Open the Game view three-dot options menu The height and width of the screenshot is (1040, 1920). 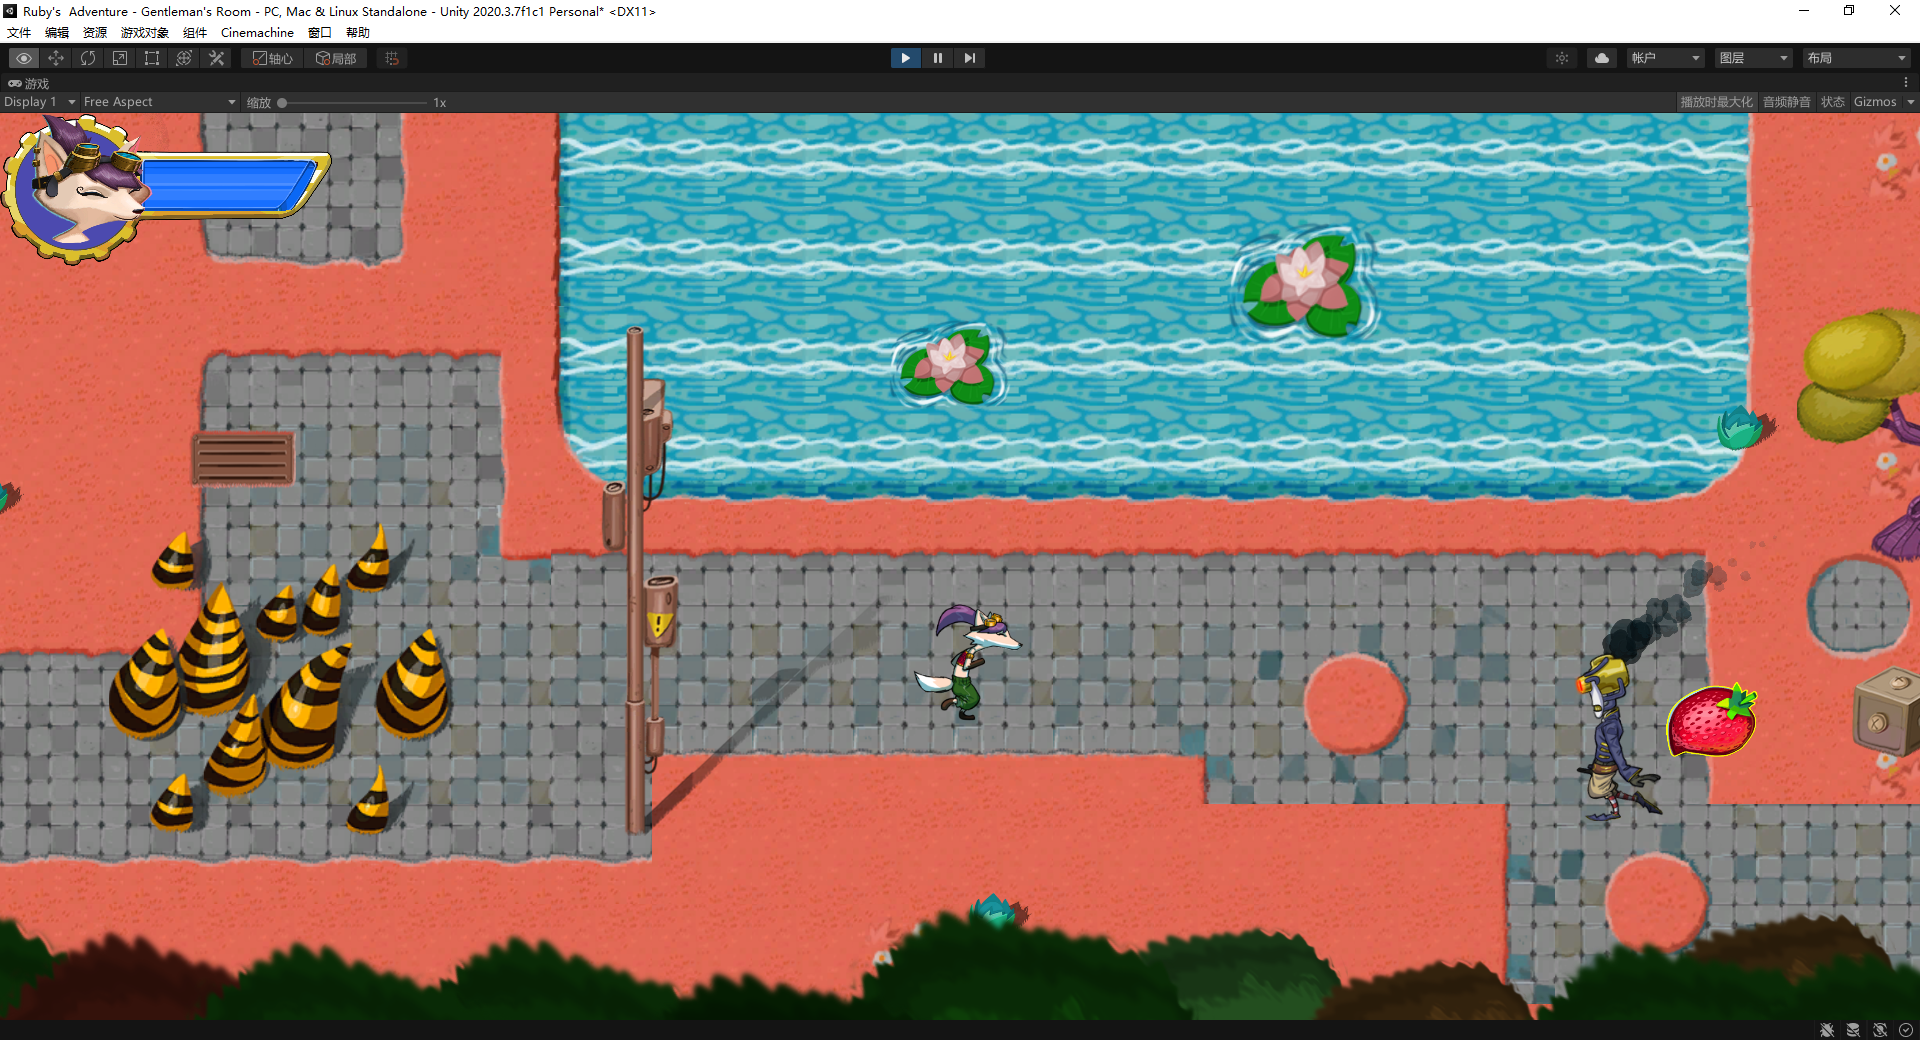(x=1906, y=83)
